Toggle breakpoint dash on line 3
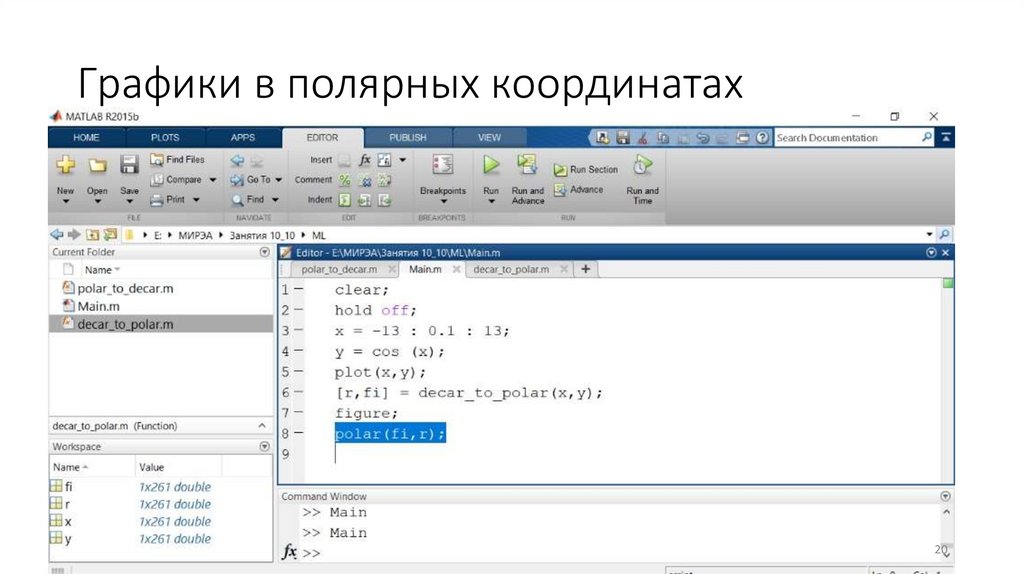This screenshot has height=574, width=1024. [298, 330]
